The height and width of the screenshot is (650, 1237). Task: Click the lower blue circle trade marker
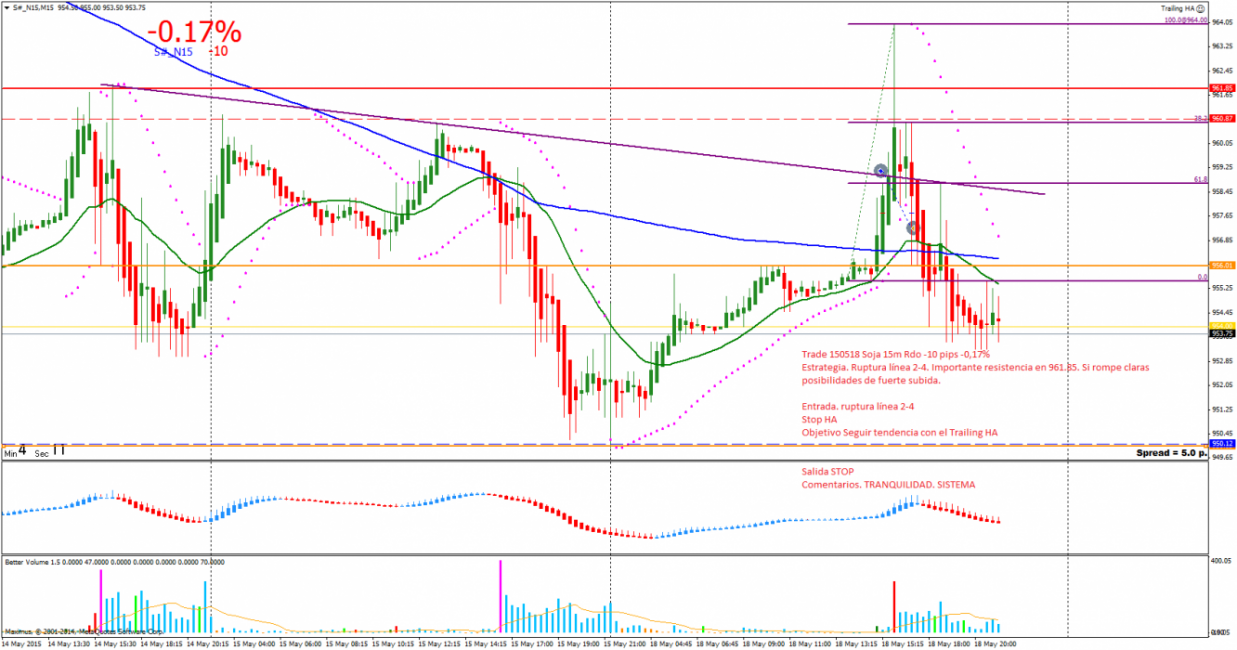tap(912, 228)
